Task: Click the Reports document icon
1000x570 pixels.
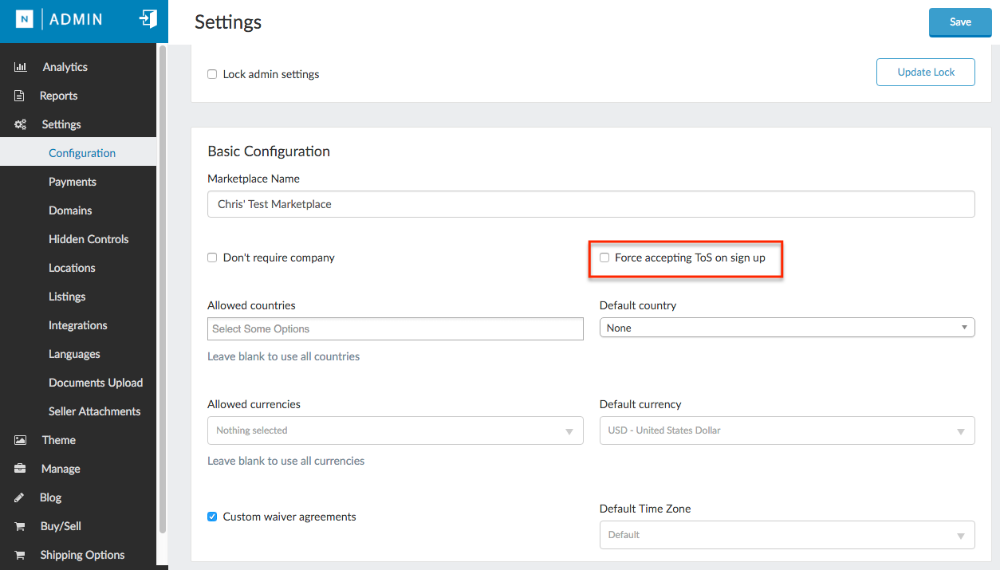Action: click(x=19, y=96)
